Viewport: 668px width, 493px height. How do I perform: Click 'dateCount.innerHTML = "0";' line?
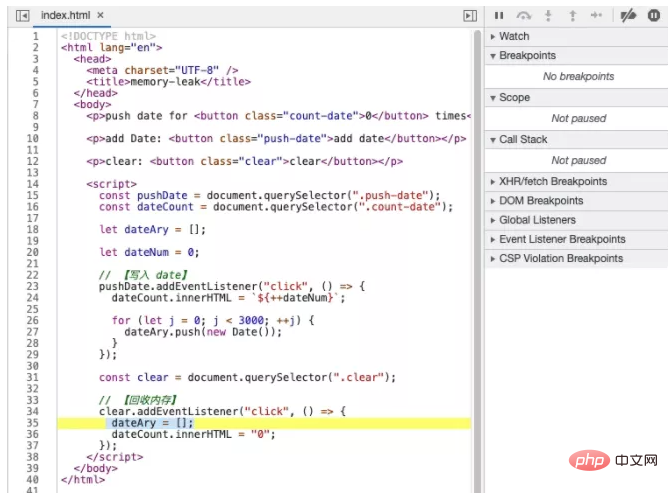coord(194,434)
